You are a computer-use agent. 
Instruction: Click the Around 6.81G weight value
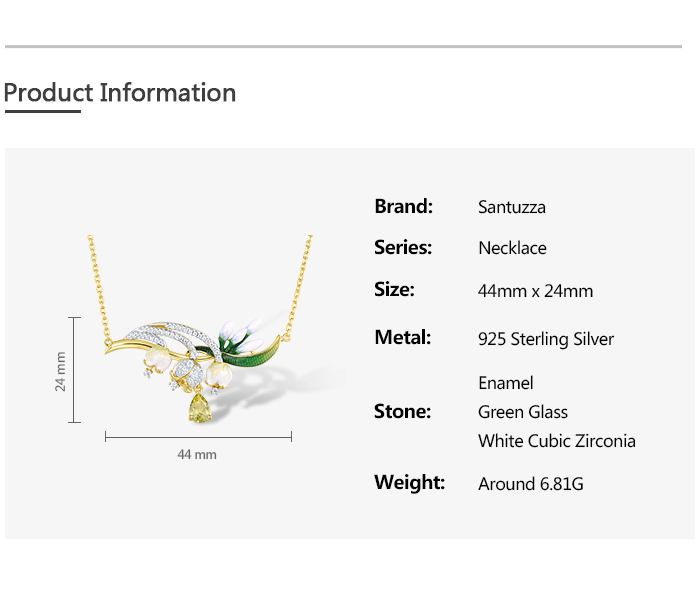click(x=531, y=484)
